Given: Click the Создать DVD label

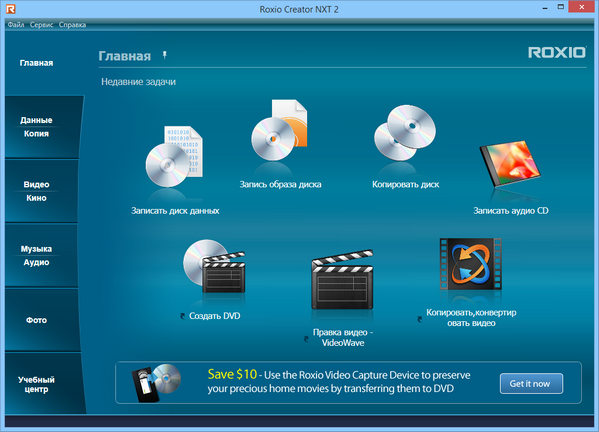Looking at the screenshot, I should tap(214, 316).
